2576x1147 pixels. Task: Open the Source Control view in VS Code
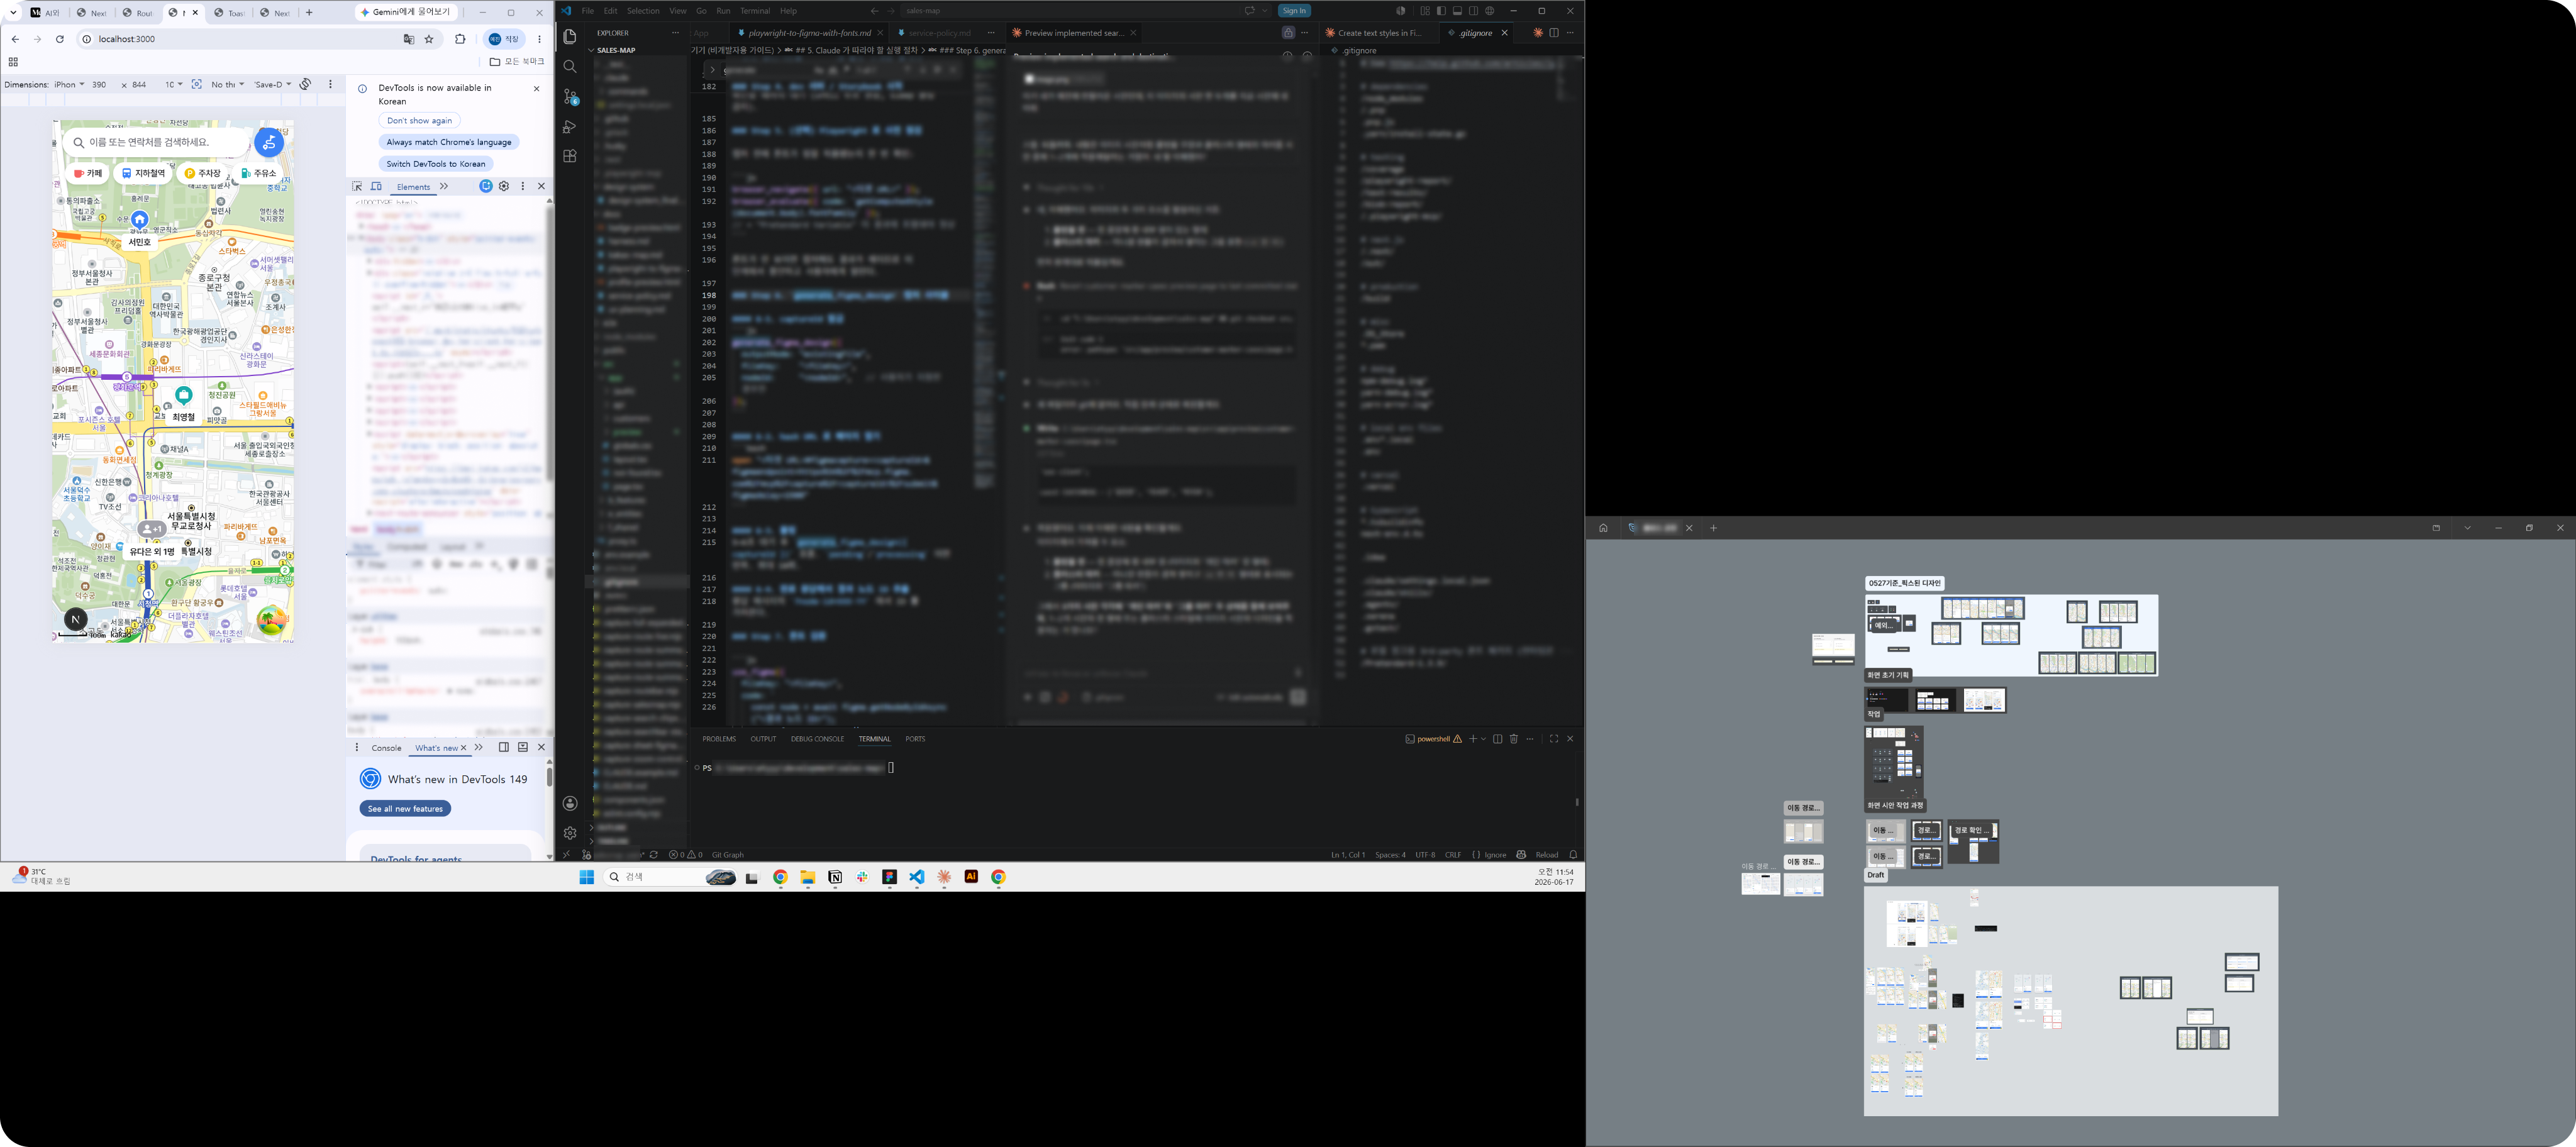tap(570, 96)
